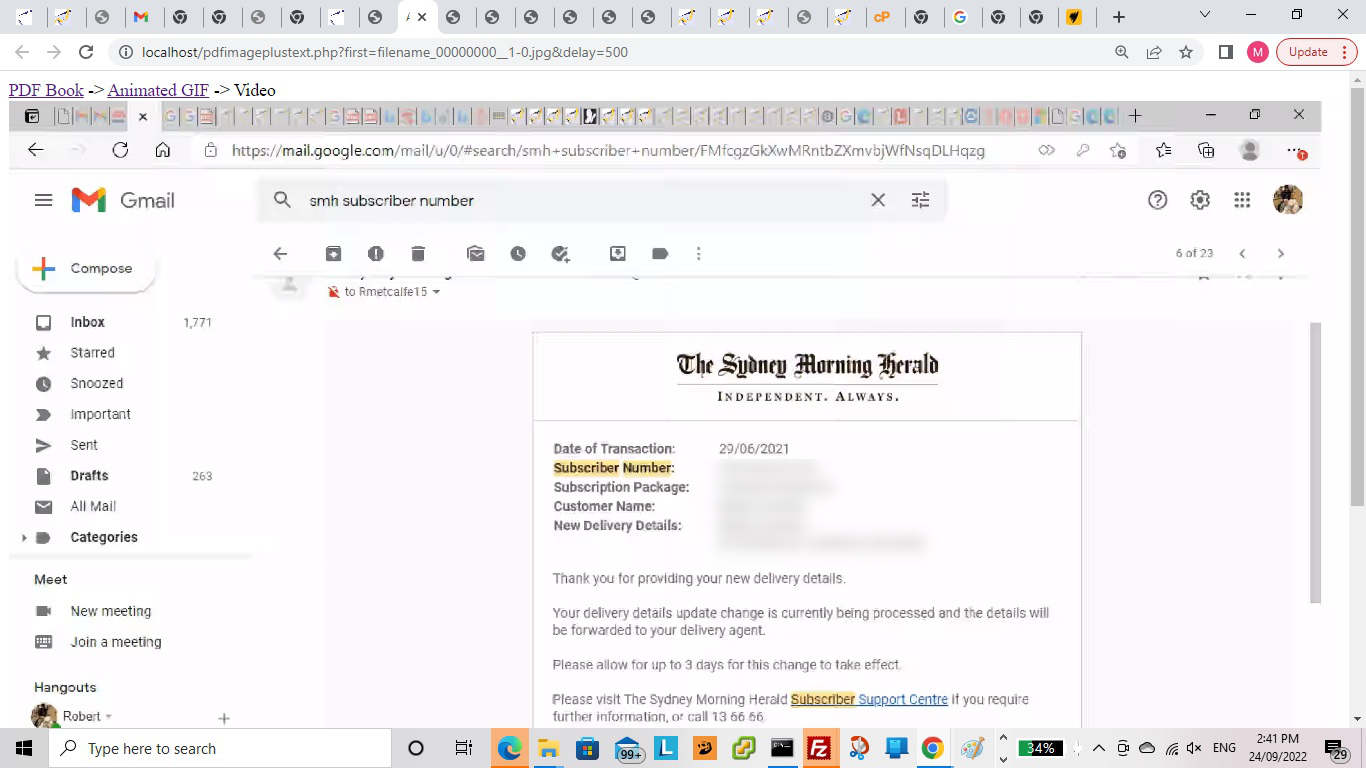Compose a new email
1366x768 pixels.
87,269
